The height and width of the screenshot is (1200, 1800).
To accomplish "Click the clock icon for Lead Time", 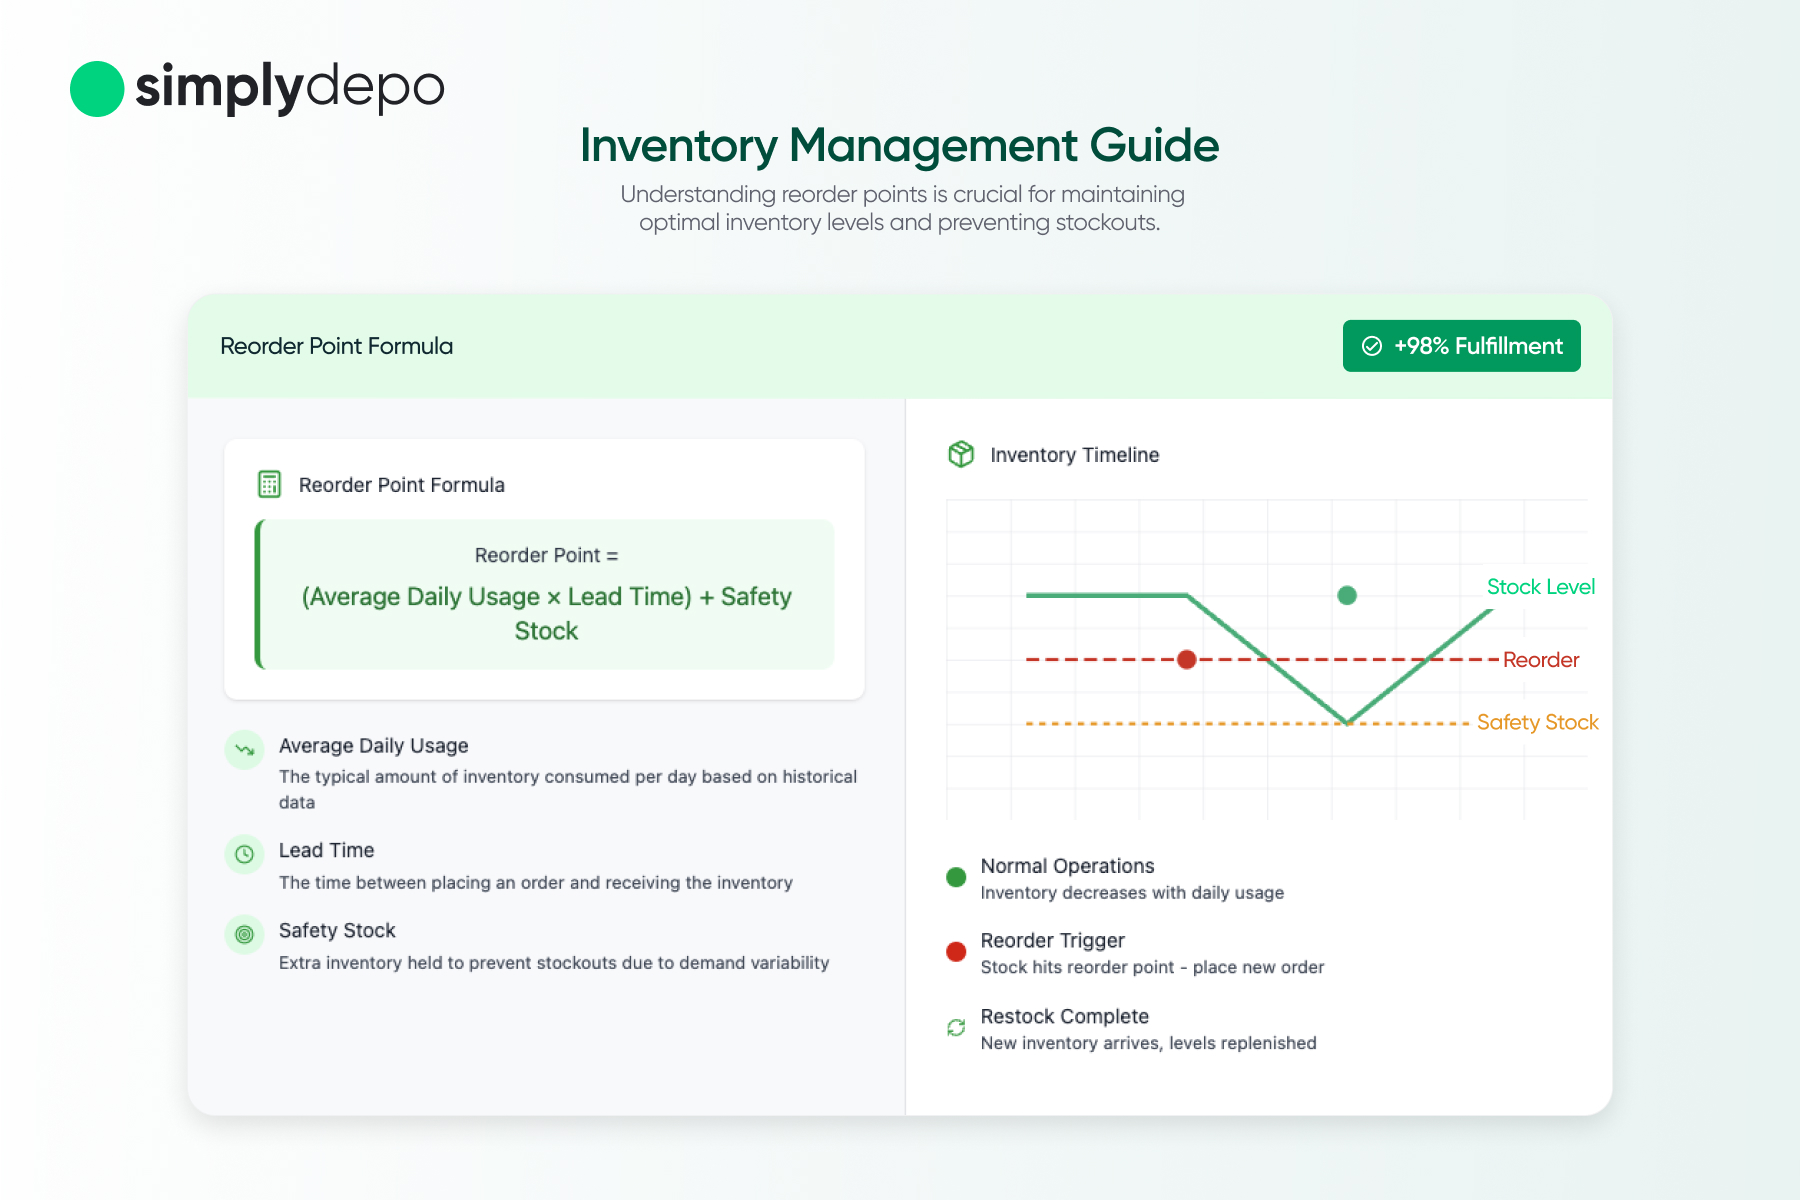I will [244, 854].
